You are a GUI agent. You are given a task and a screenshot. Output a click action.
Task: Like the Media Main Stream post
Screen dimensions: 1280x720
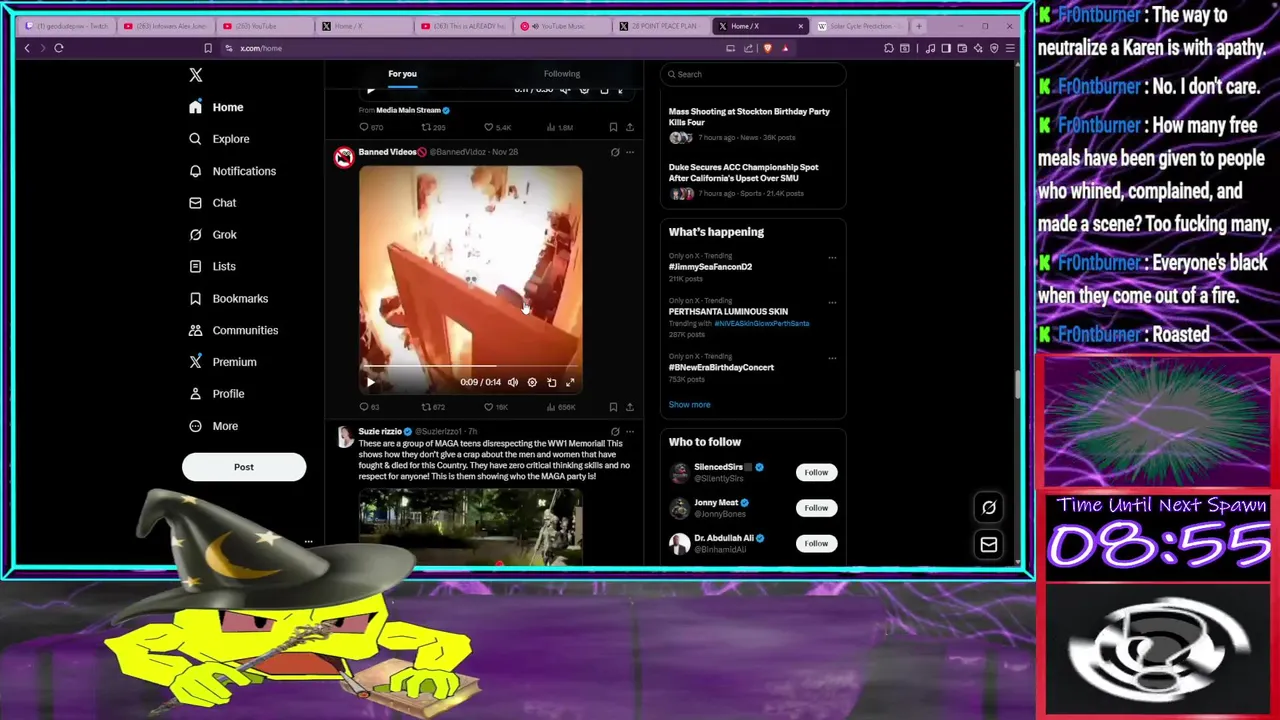497,127
